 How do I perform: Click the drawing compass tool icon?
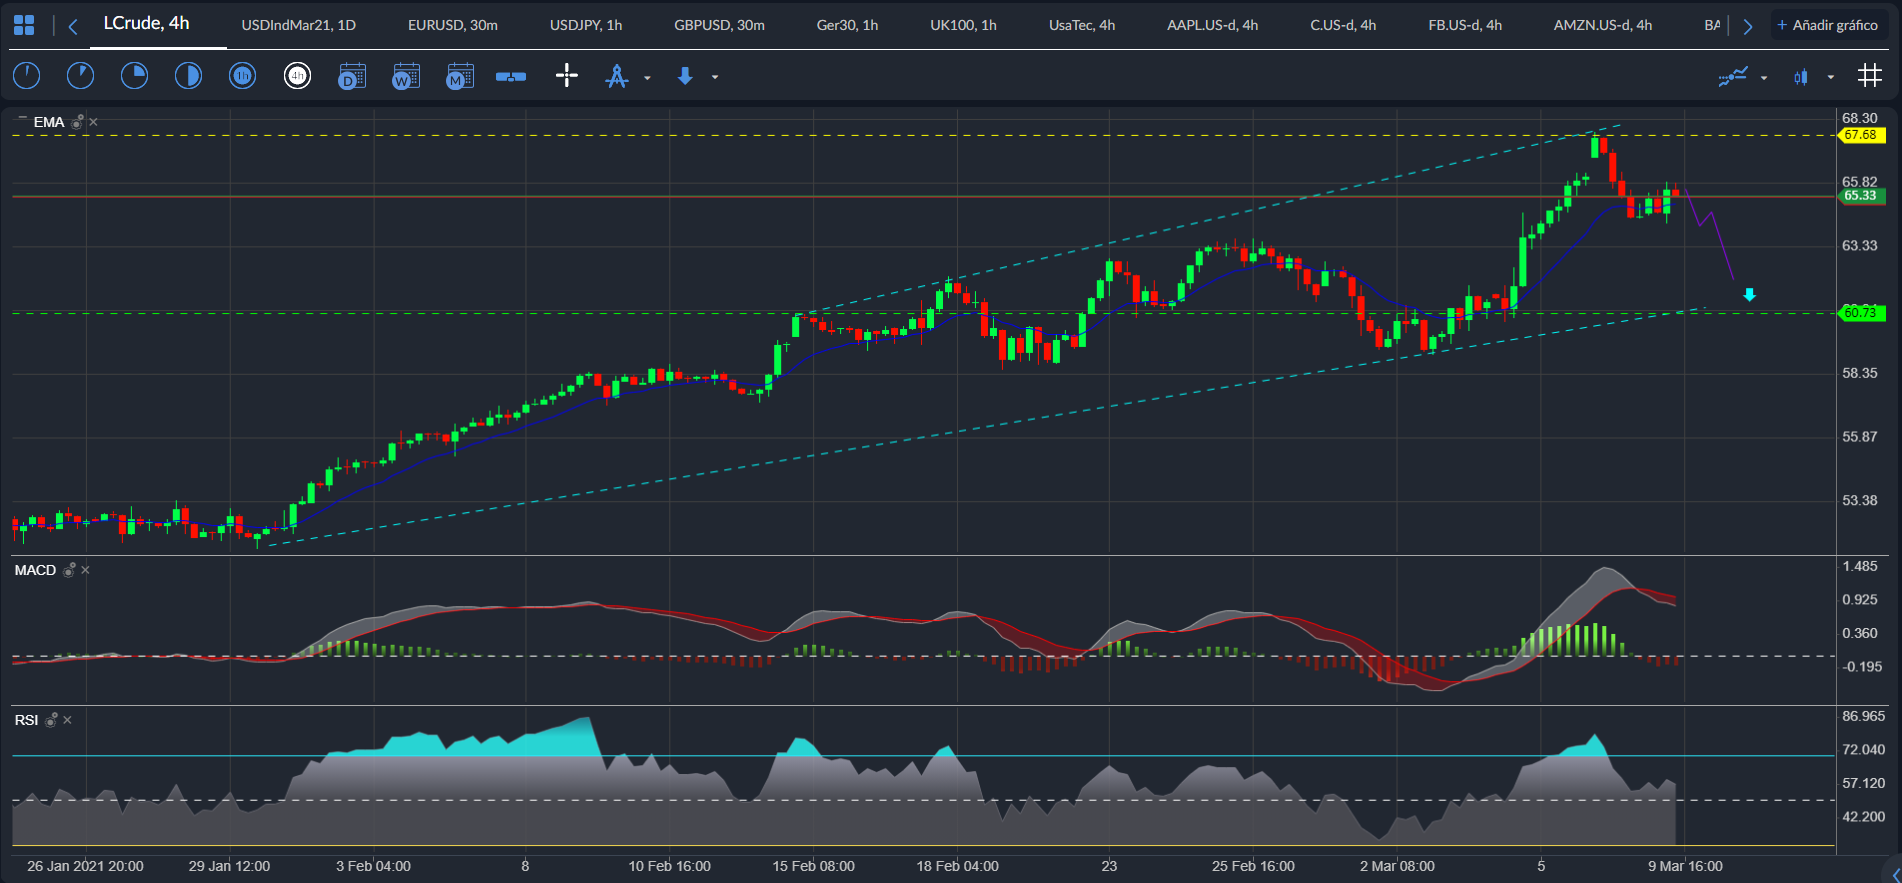click(617, 76)
